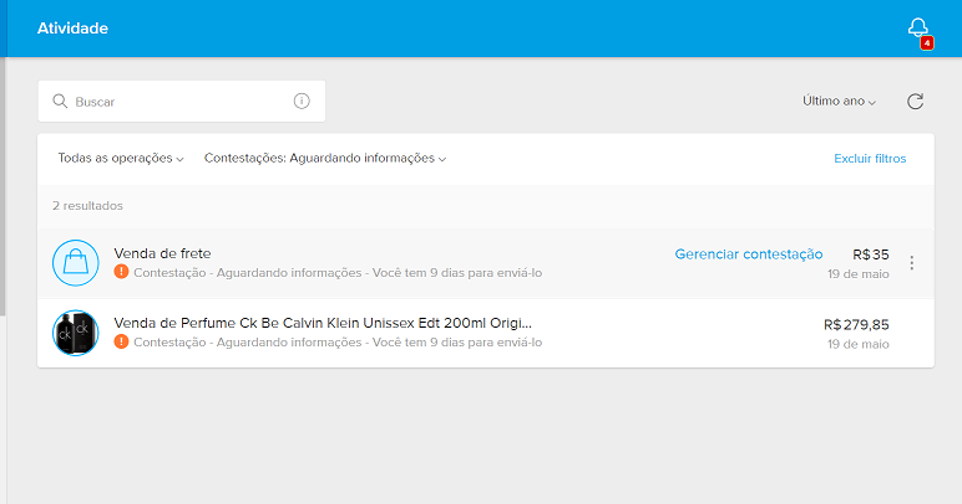The width and height of the screenshot is (962, 504).
Task: Refresh the activity list
Action: coord(915,101)
